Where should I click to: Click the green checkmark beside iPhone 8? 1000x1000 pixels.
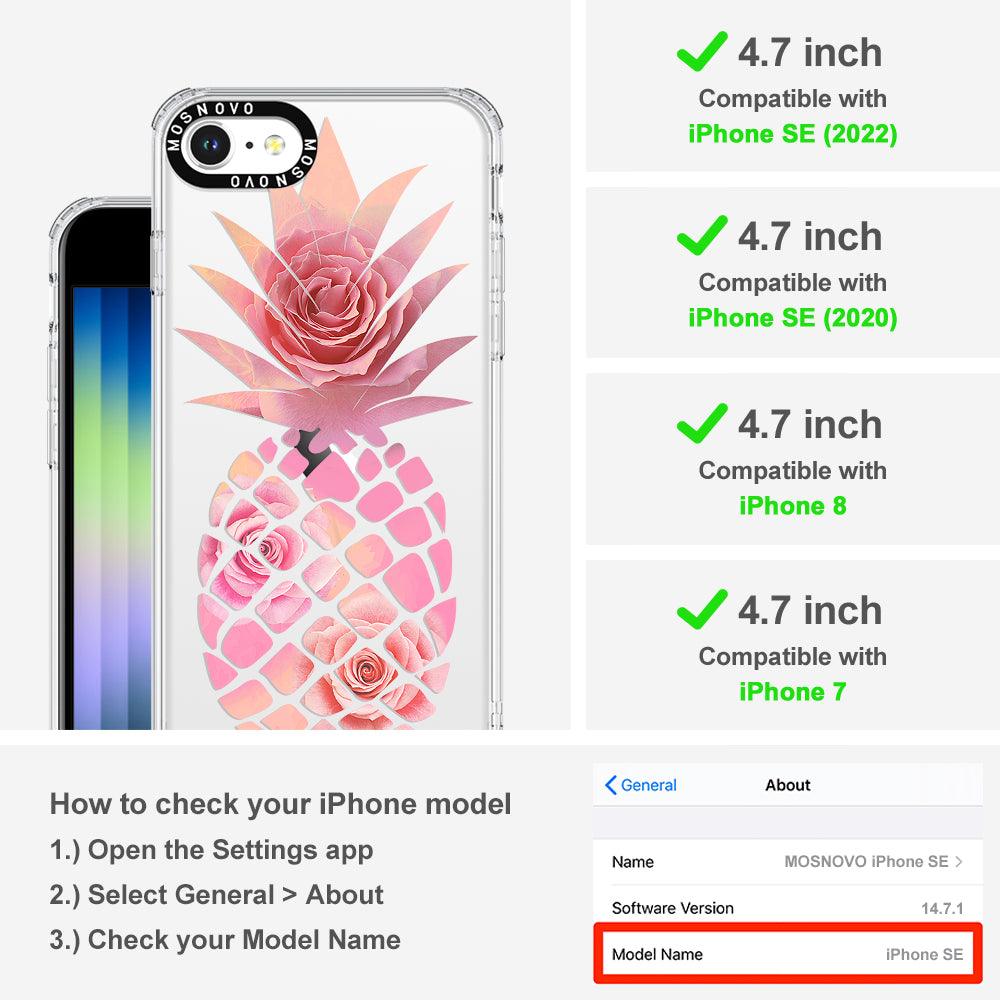pyautogui.click(x=702, y=423)
